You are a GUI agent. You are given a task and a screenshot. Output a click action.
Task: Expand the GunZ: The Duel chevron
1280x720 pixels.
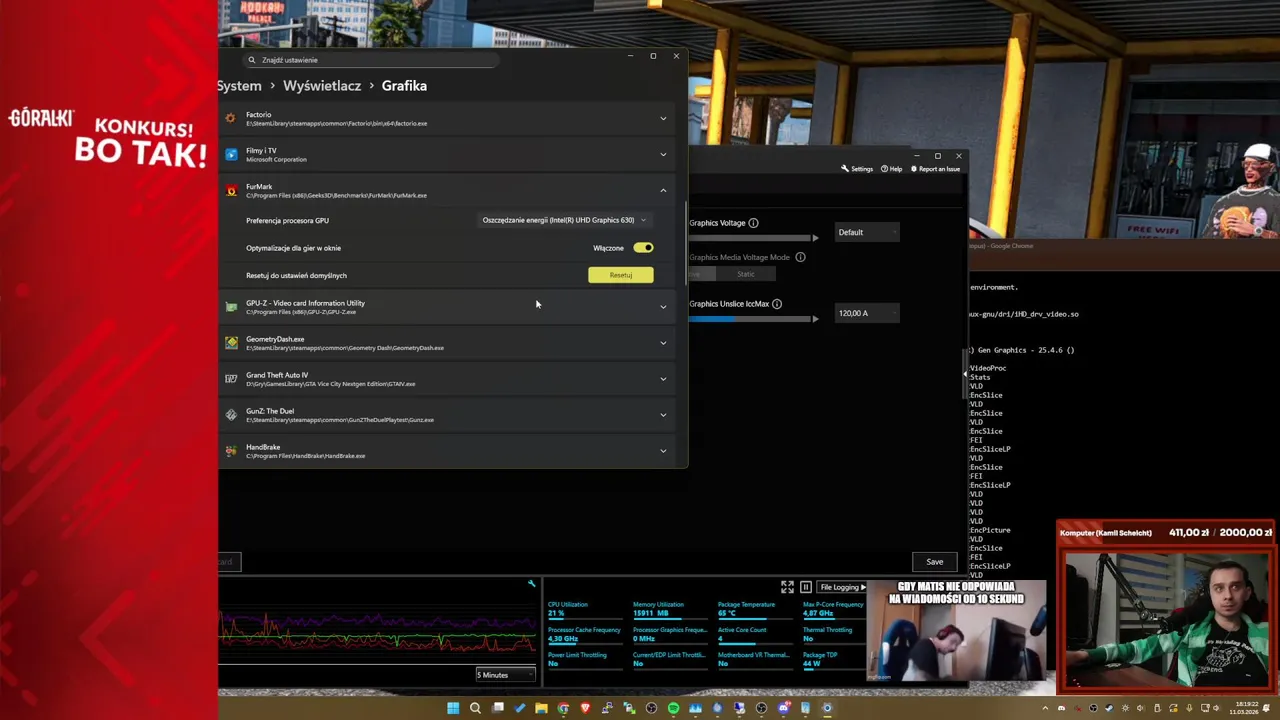click(663, 415)
